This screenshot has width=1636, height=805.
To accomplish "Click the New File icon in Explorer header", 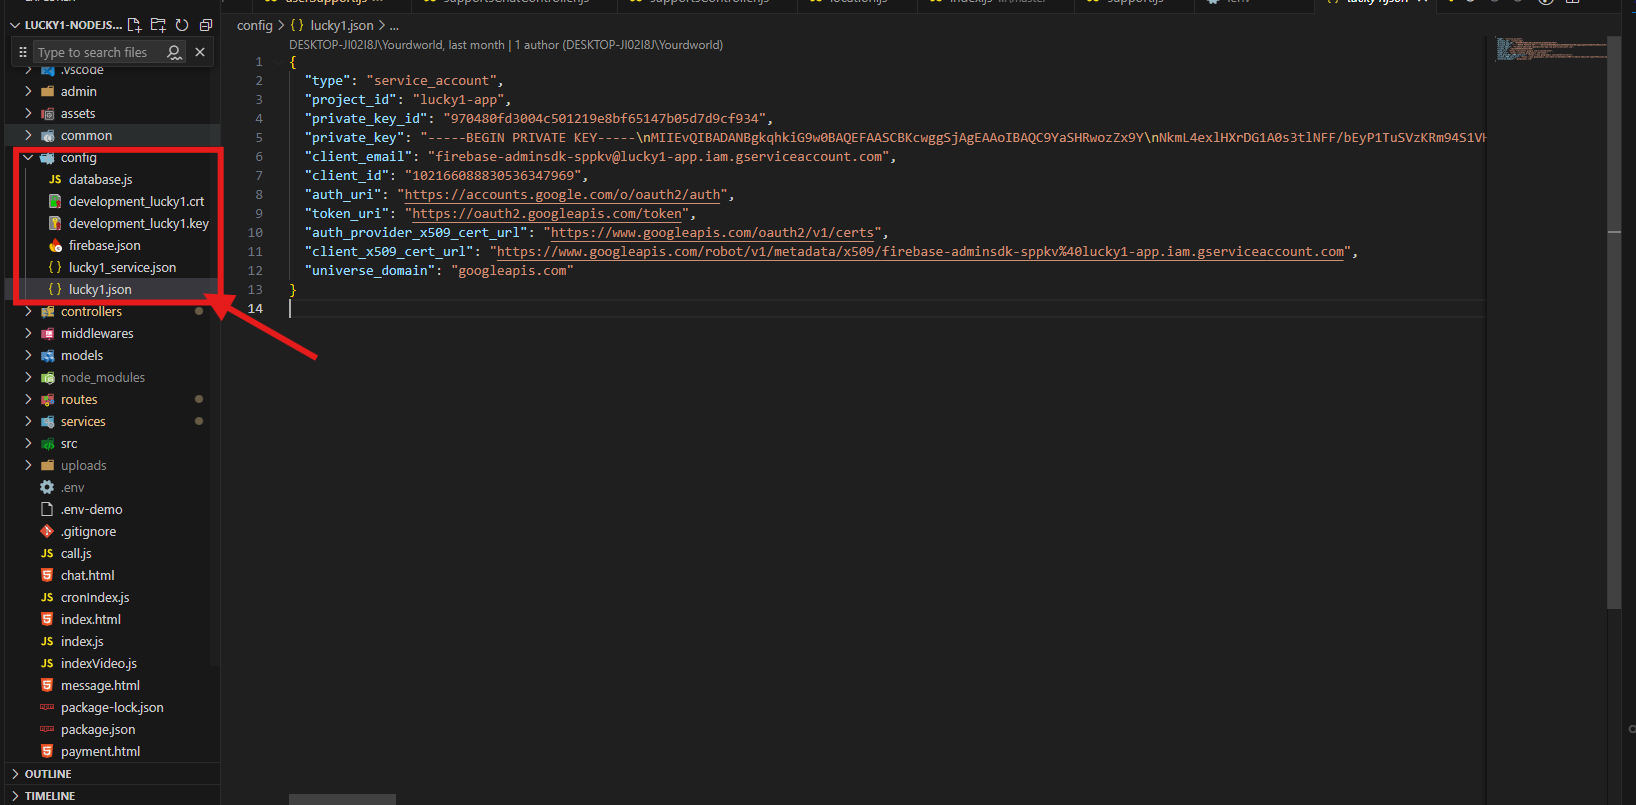I will [x=135, y=25].
